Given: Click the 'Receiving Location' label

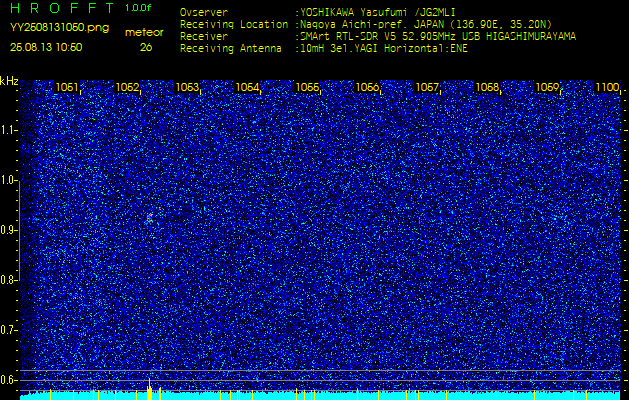Looking at the screenshot, I should coord(234,24).
